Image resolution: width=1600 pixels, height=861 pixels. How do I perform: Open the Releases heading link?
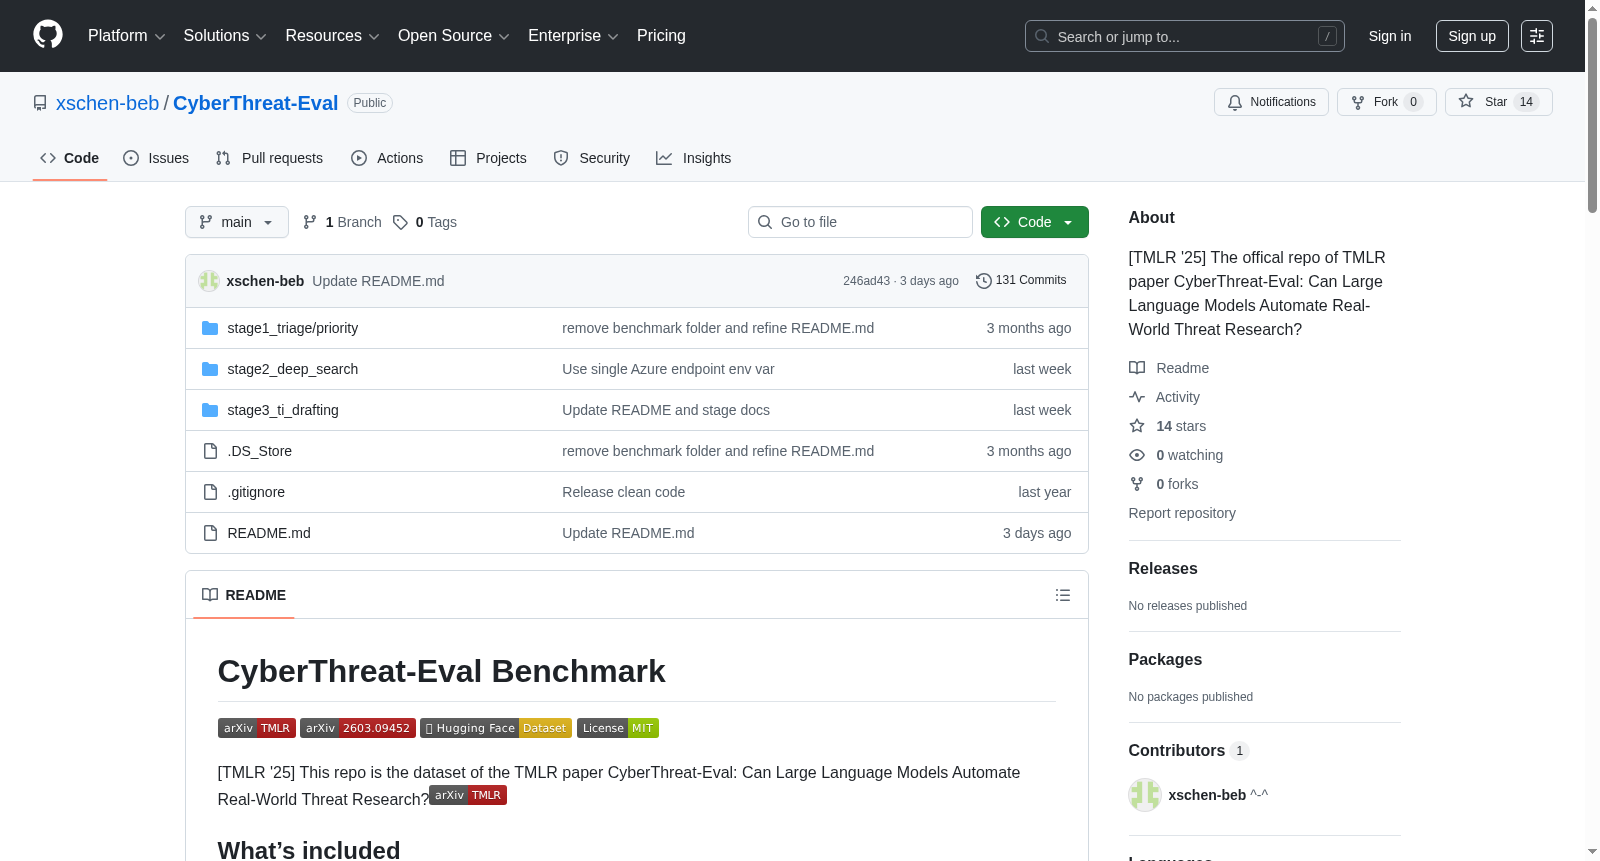point(1163,568)
